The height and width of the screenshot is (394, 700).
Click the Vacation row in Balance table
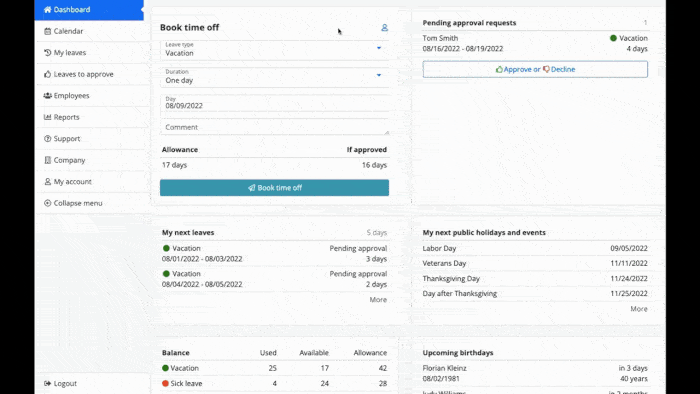point(274,368)
